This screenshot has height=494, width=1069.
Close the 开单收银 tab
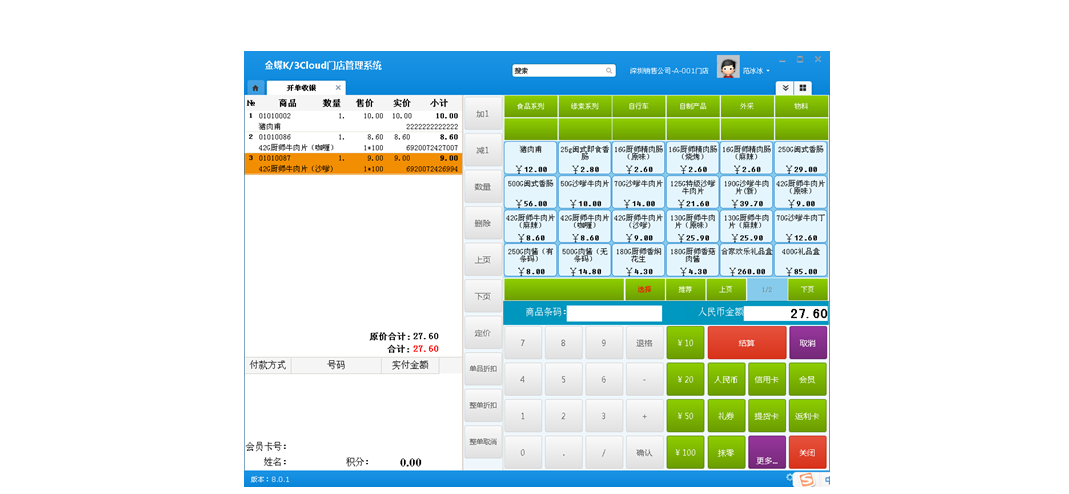point(338,88)
